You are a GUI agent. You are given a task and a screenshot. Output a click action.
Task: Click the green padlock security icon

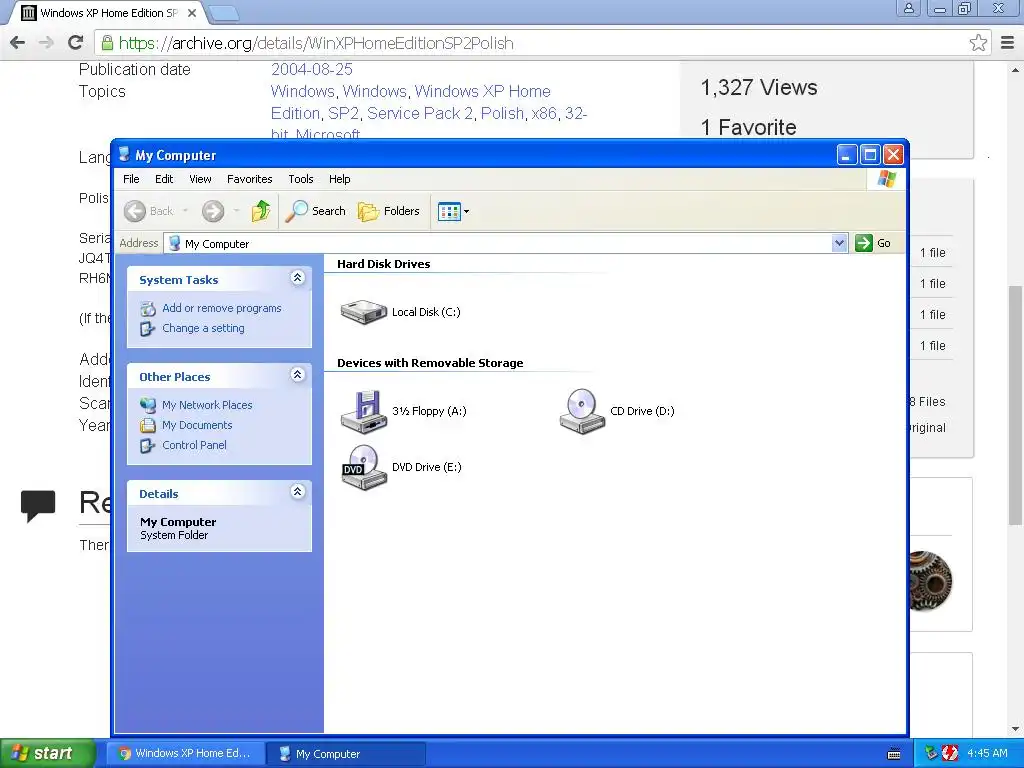click(x=107, y=43)
